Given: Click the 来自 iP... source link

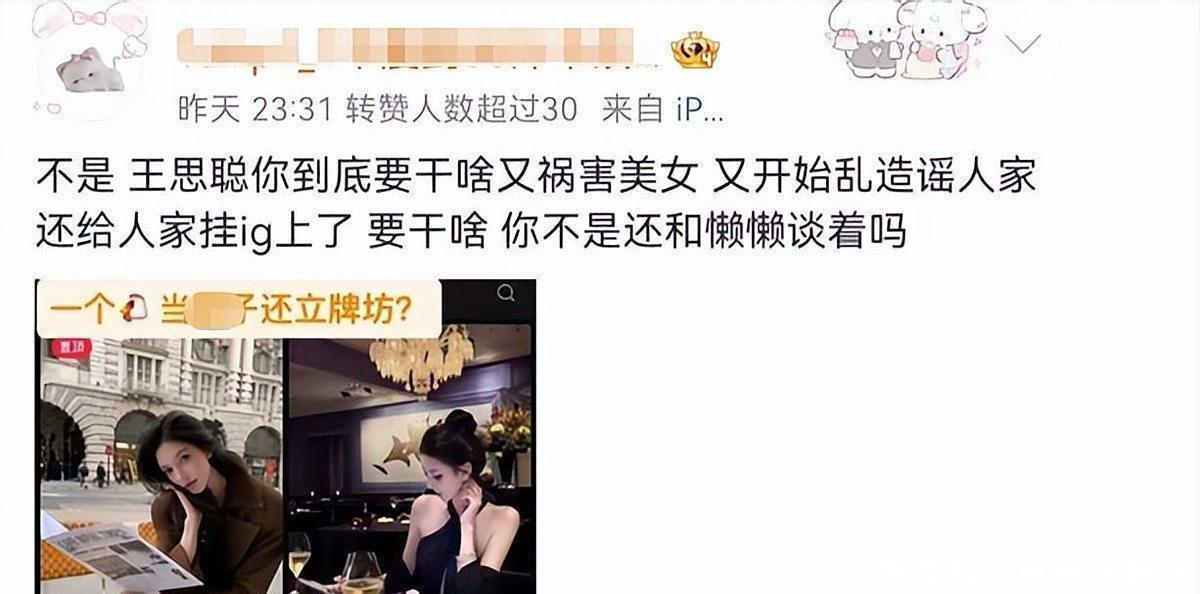Looking at the screenshot, I should pos(662,110).
